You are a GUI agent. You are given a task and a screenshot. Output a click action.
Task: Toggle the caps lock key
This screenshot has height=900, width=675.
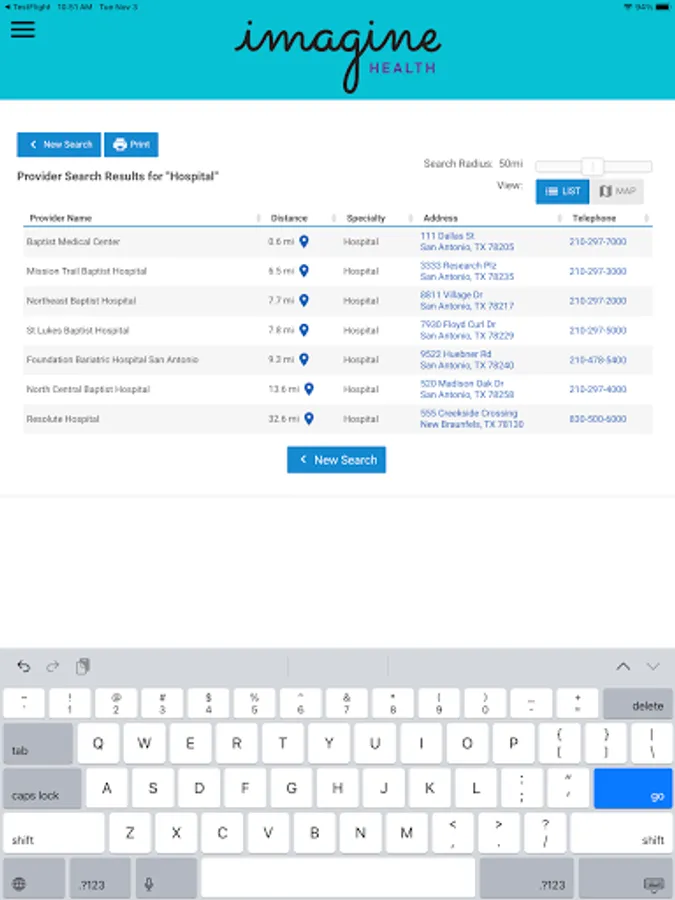tap(42, 788)
